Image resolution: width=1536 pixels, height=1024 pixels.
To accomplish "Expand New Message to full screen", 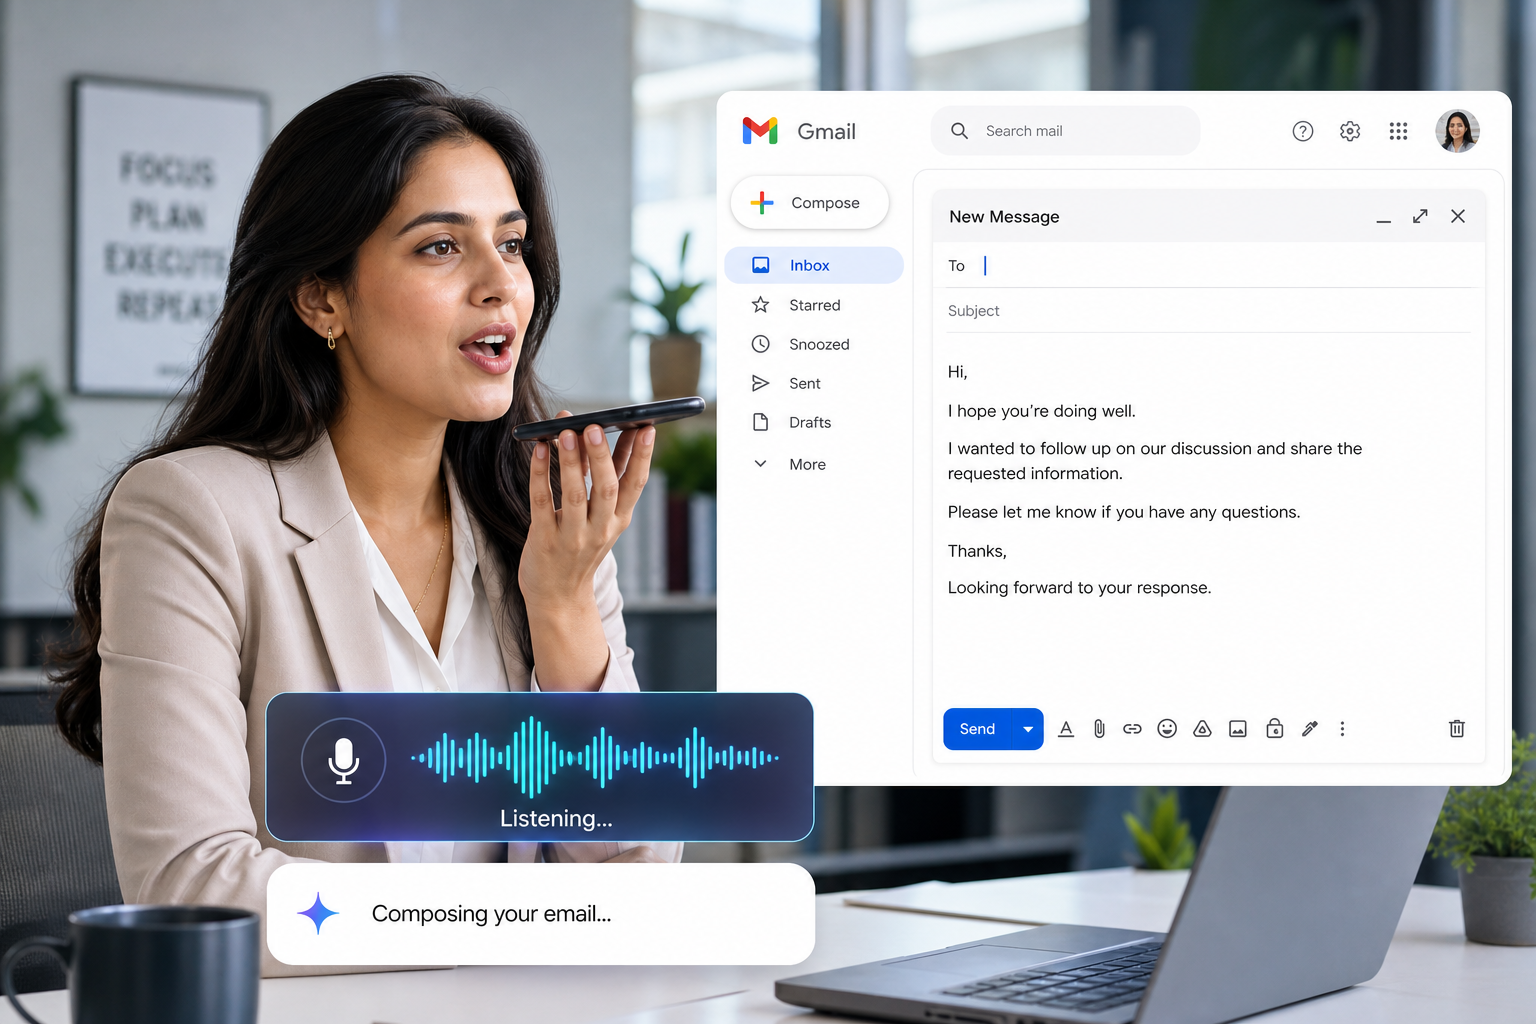I will pyautogui.click(x=1420, y=216).
